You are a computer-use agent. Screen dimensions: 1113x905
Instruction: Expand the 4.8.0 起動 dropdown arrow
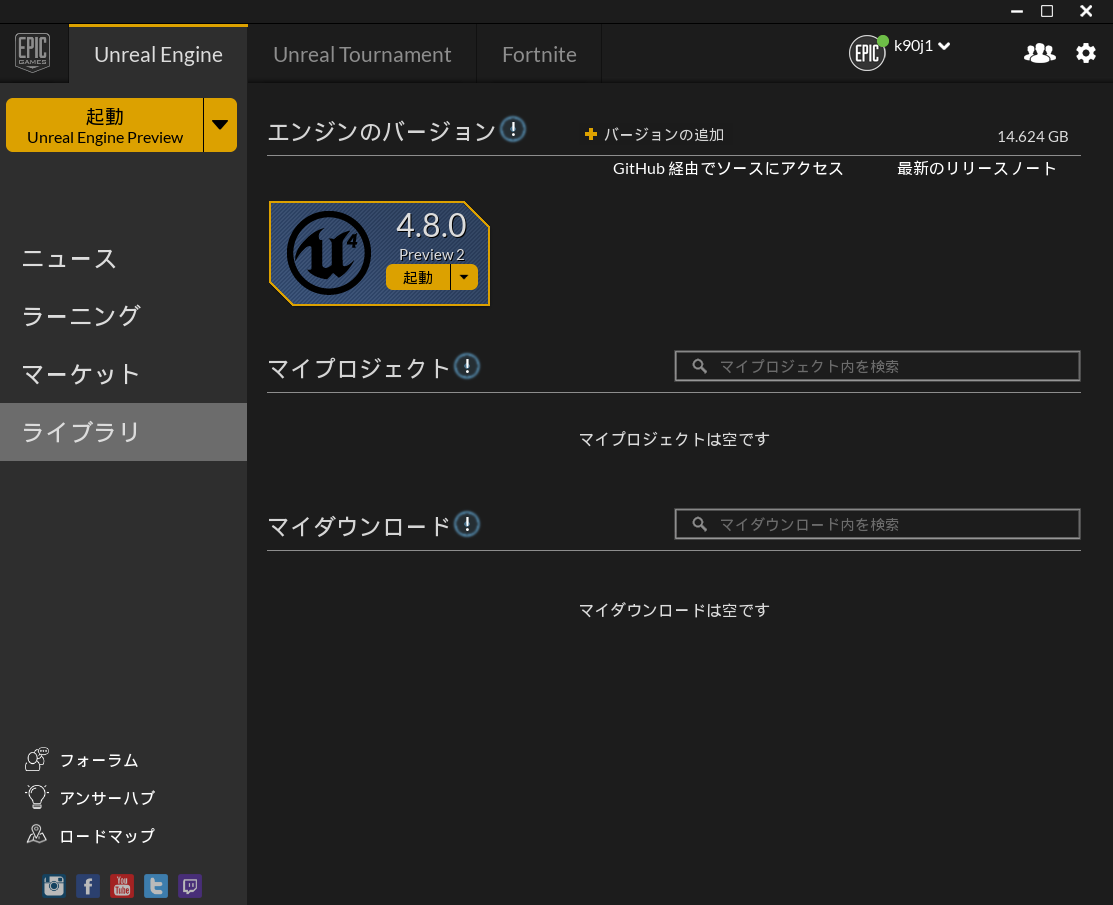point(464,278)
